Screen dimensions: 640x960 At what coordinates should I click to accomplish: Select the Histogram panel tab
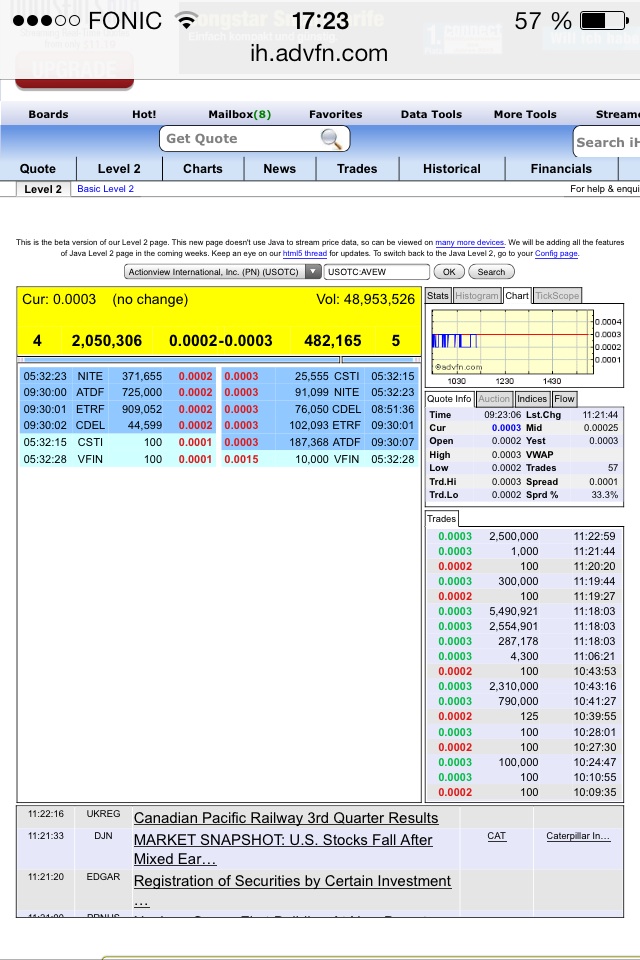tap(477, 296)
